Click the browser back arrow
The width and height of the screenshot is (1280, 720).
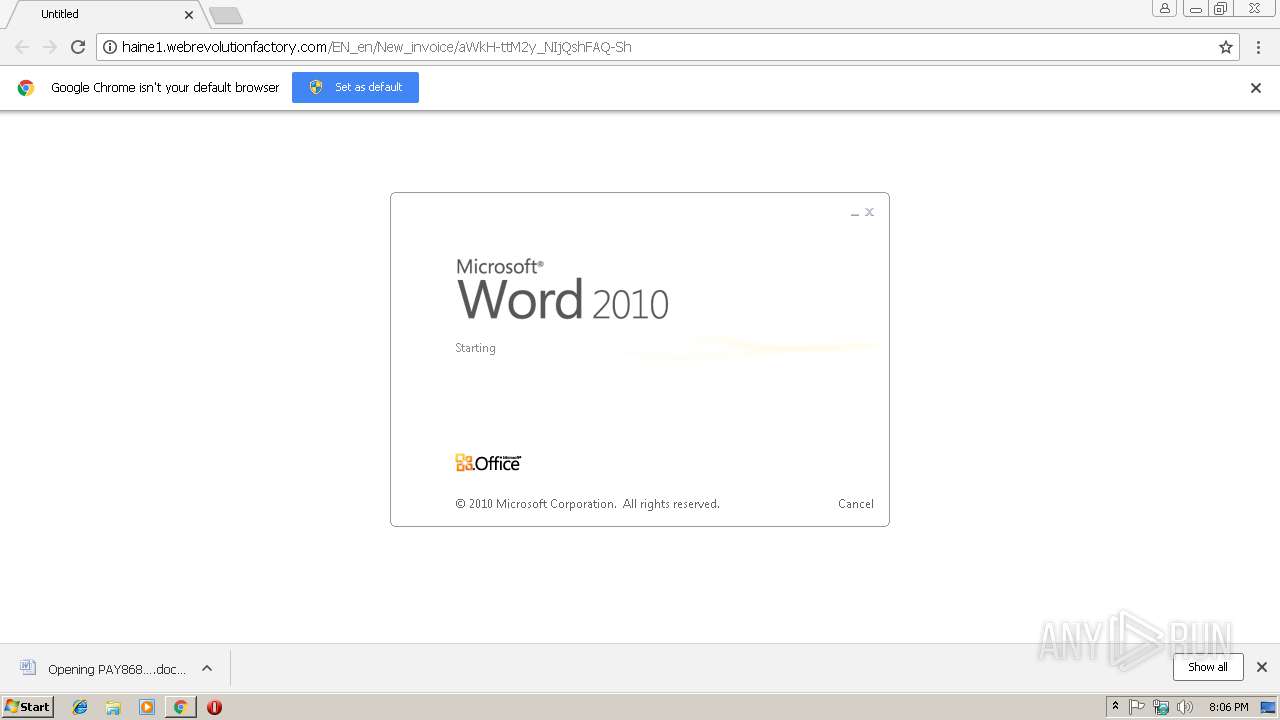(x=22, y=47)
